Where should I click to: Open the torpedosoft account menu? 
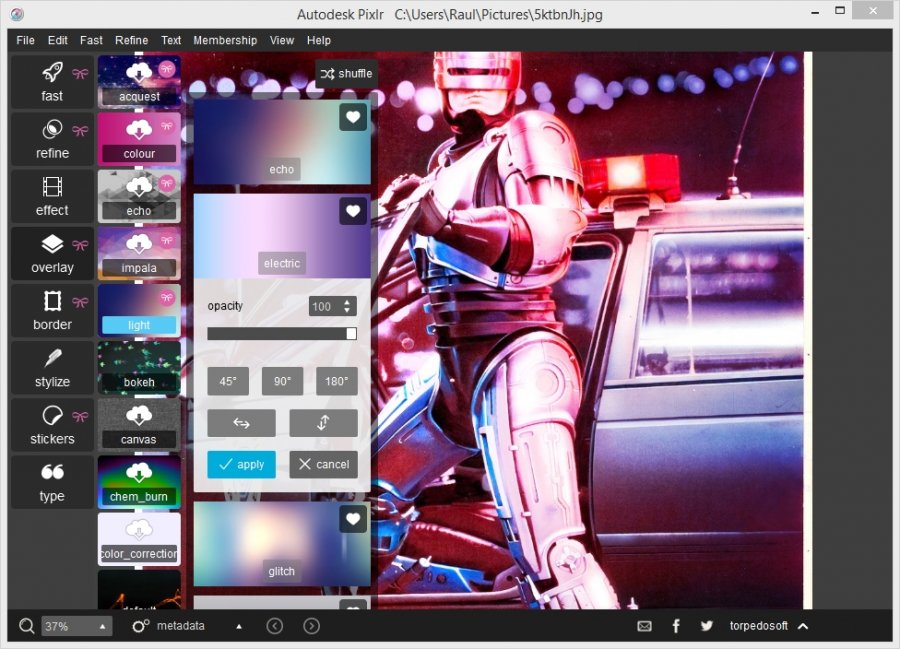pyautogui.click(x=763, y=626)
